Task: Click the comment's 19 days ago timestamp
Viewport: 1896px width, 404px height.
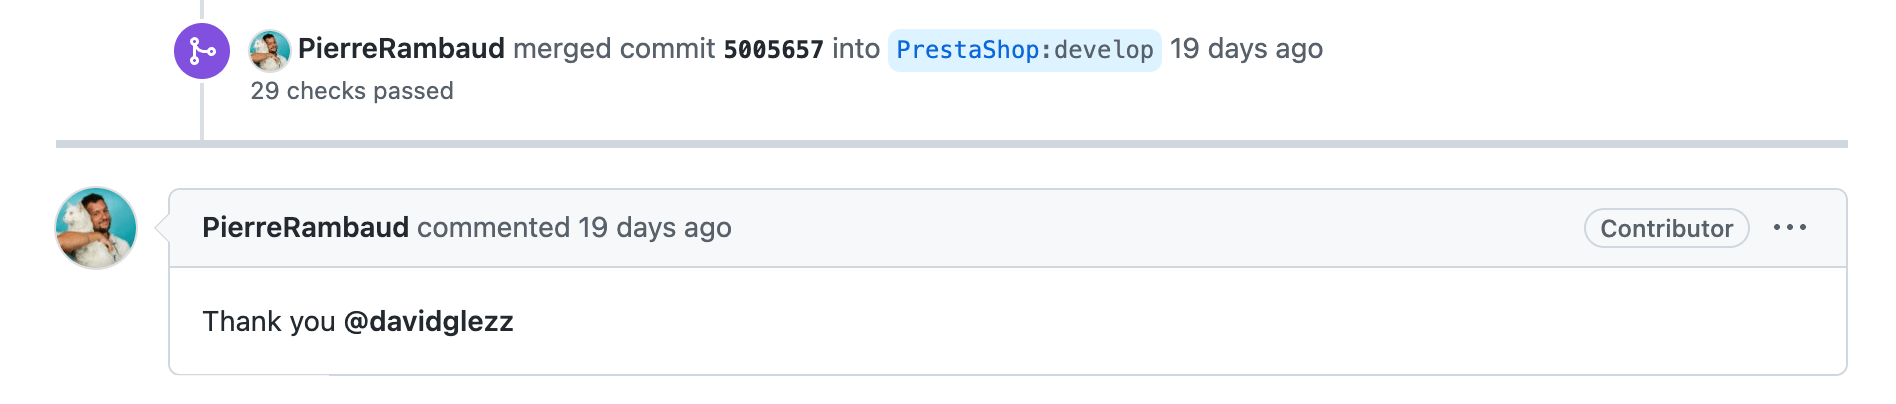Action: 655,227
